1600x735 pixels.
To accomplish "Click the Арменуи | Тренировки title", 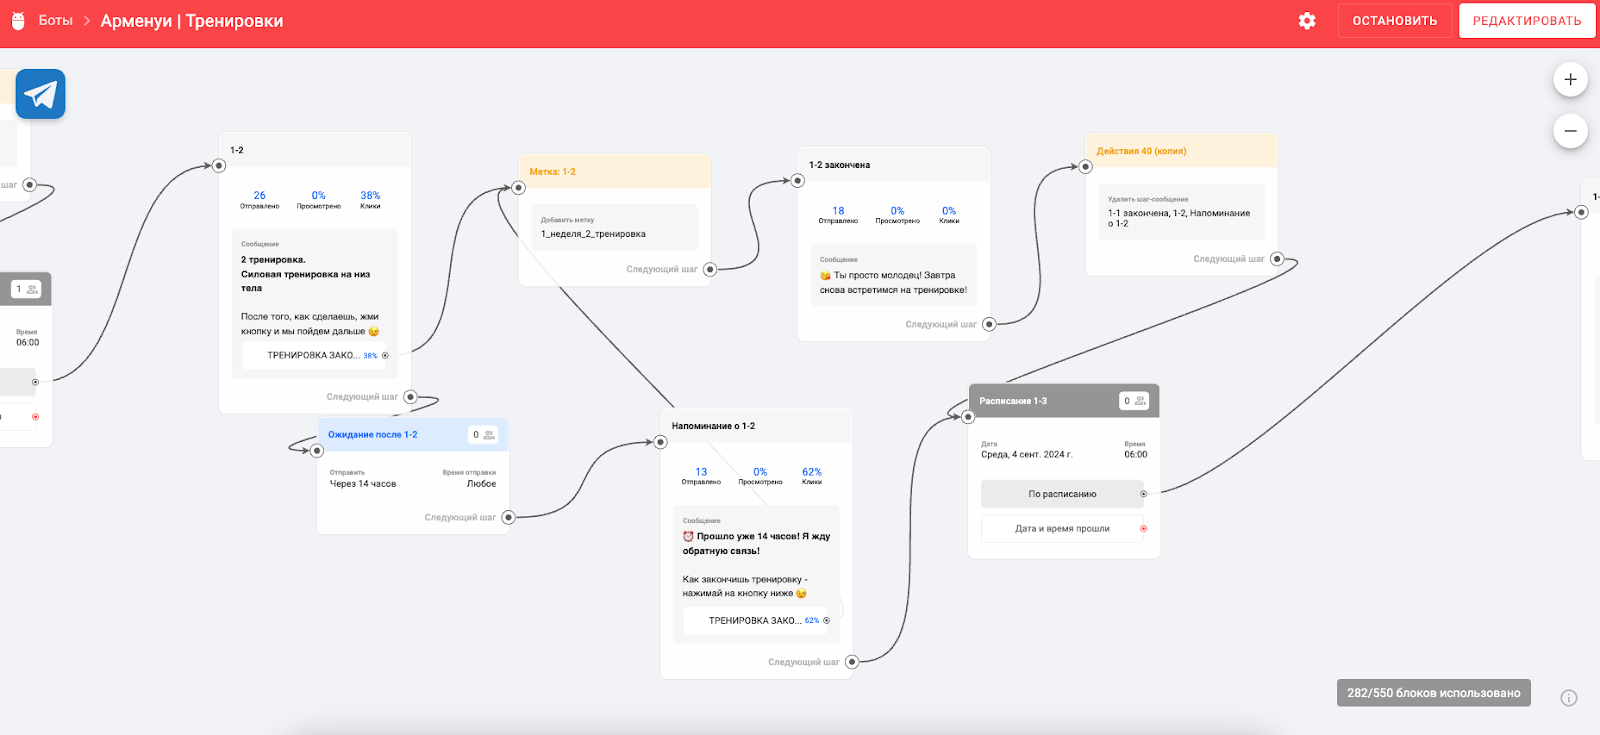I will [192, 21].
